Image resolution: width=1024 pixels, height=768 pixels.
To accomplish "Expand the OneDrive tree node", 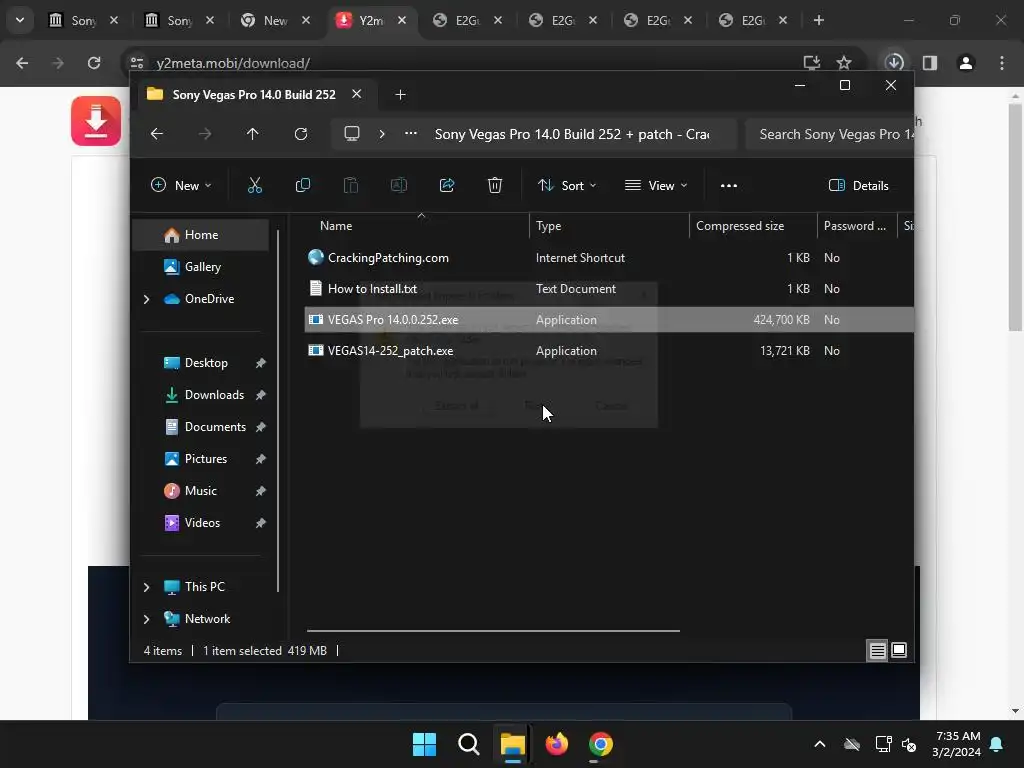I will tap(146, 299).
